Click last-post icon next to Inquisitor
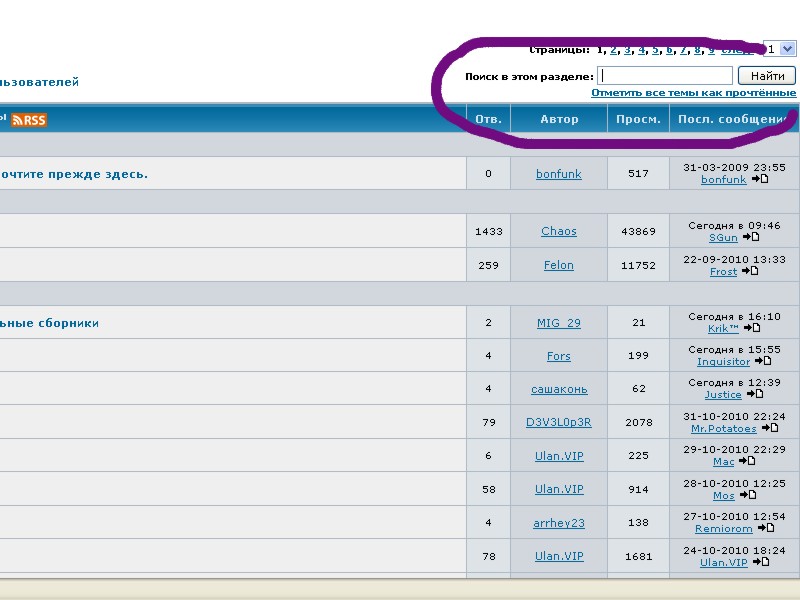 pyautogui.click(x=763, y=362)
